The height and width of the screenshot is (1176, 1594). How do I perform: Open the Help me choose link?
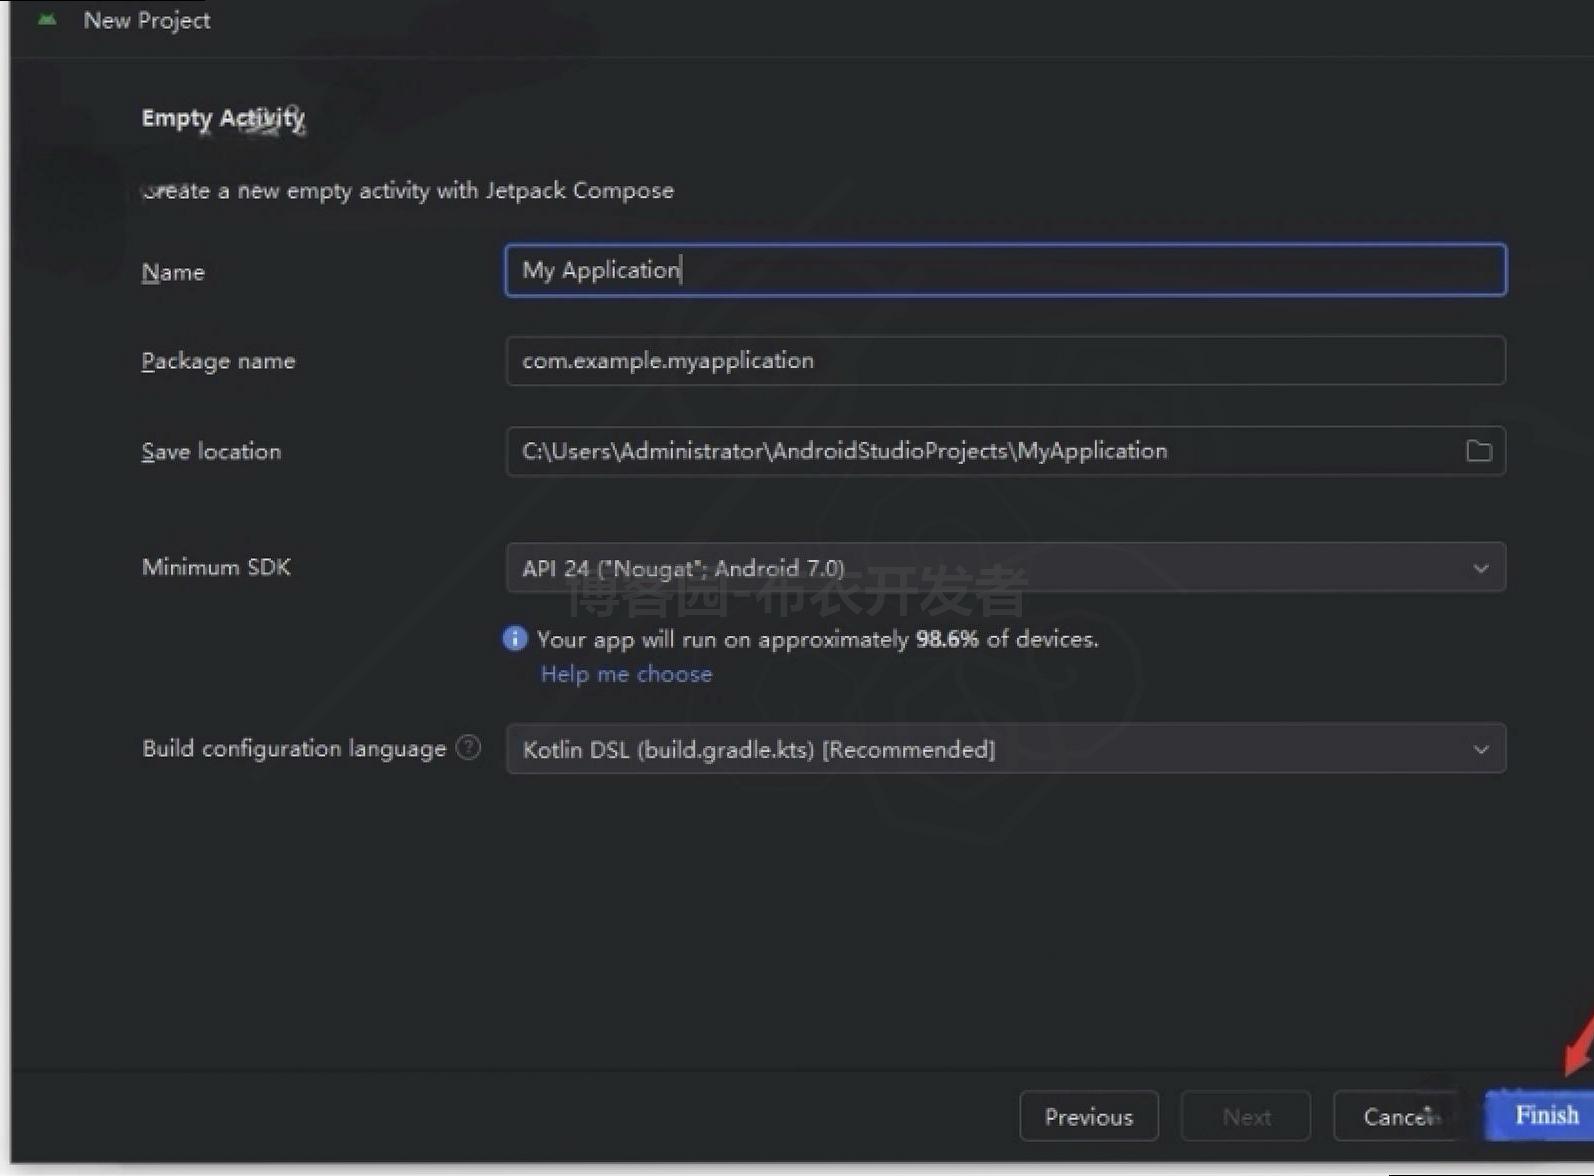[x=626, y=674]
